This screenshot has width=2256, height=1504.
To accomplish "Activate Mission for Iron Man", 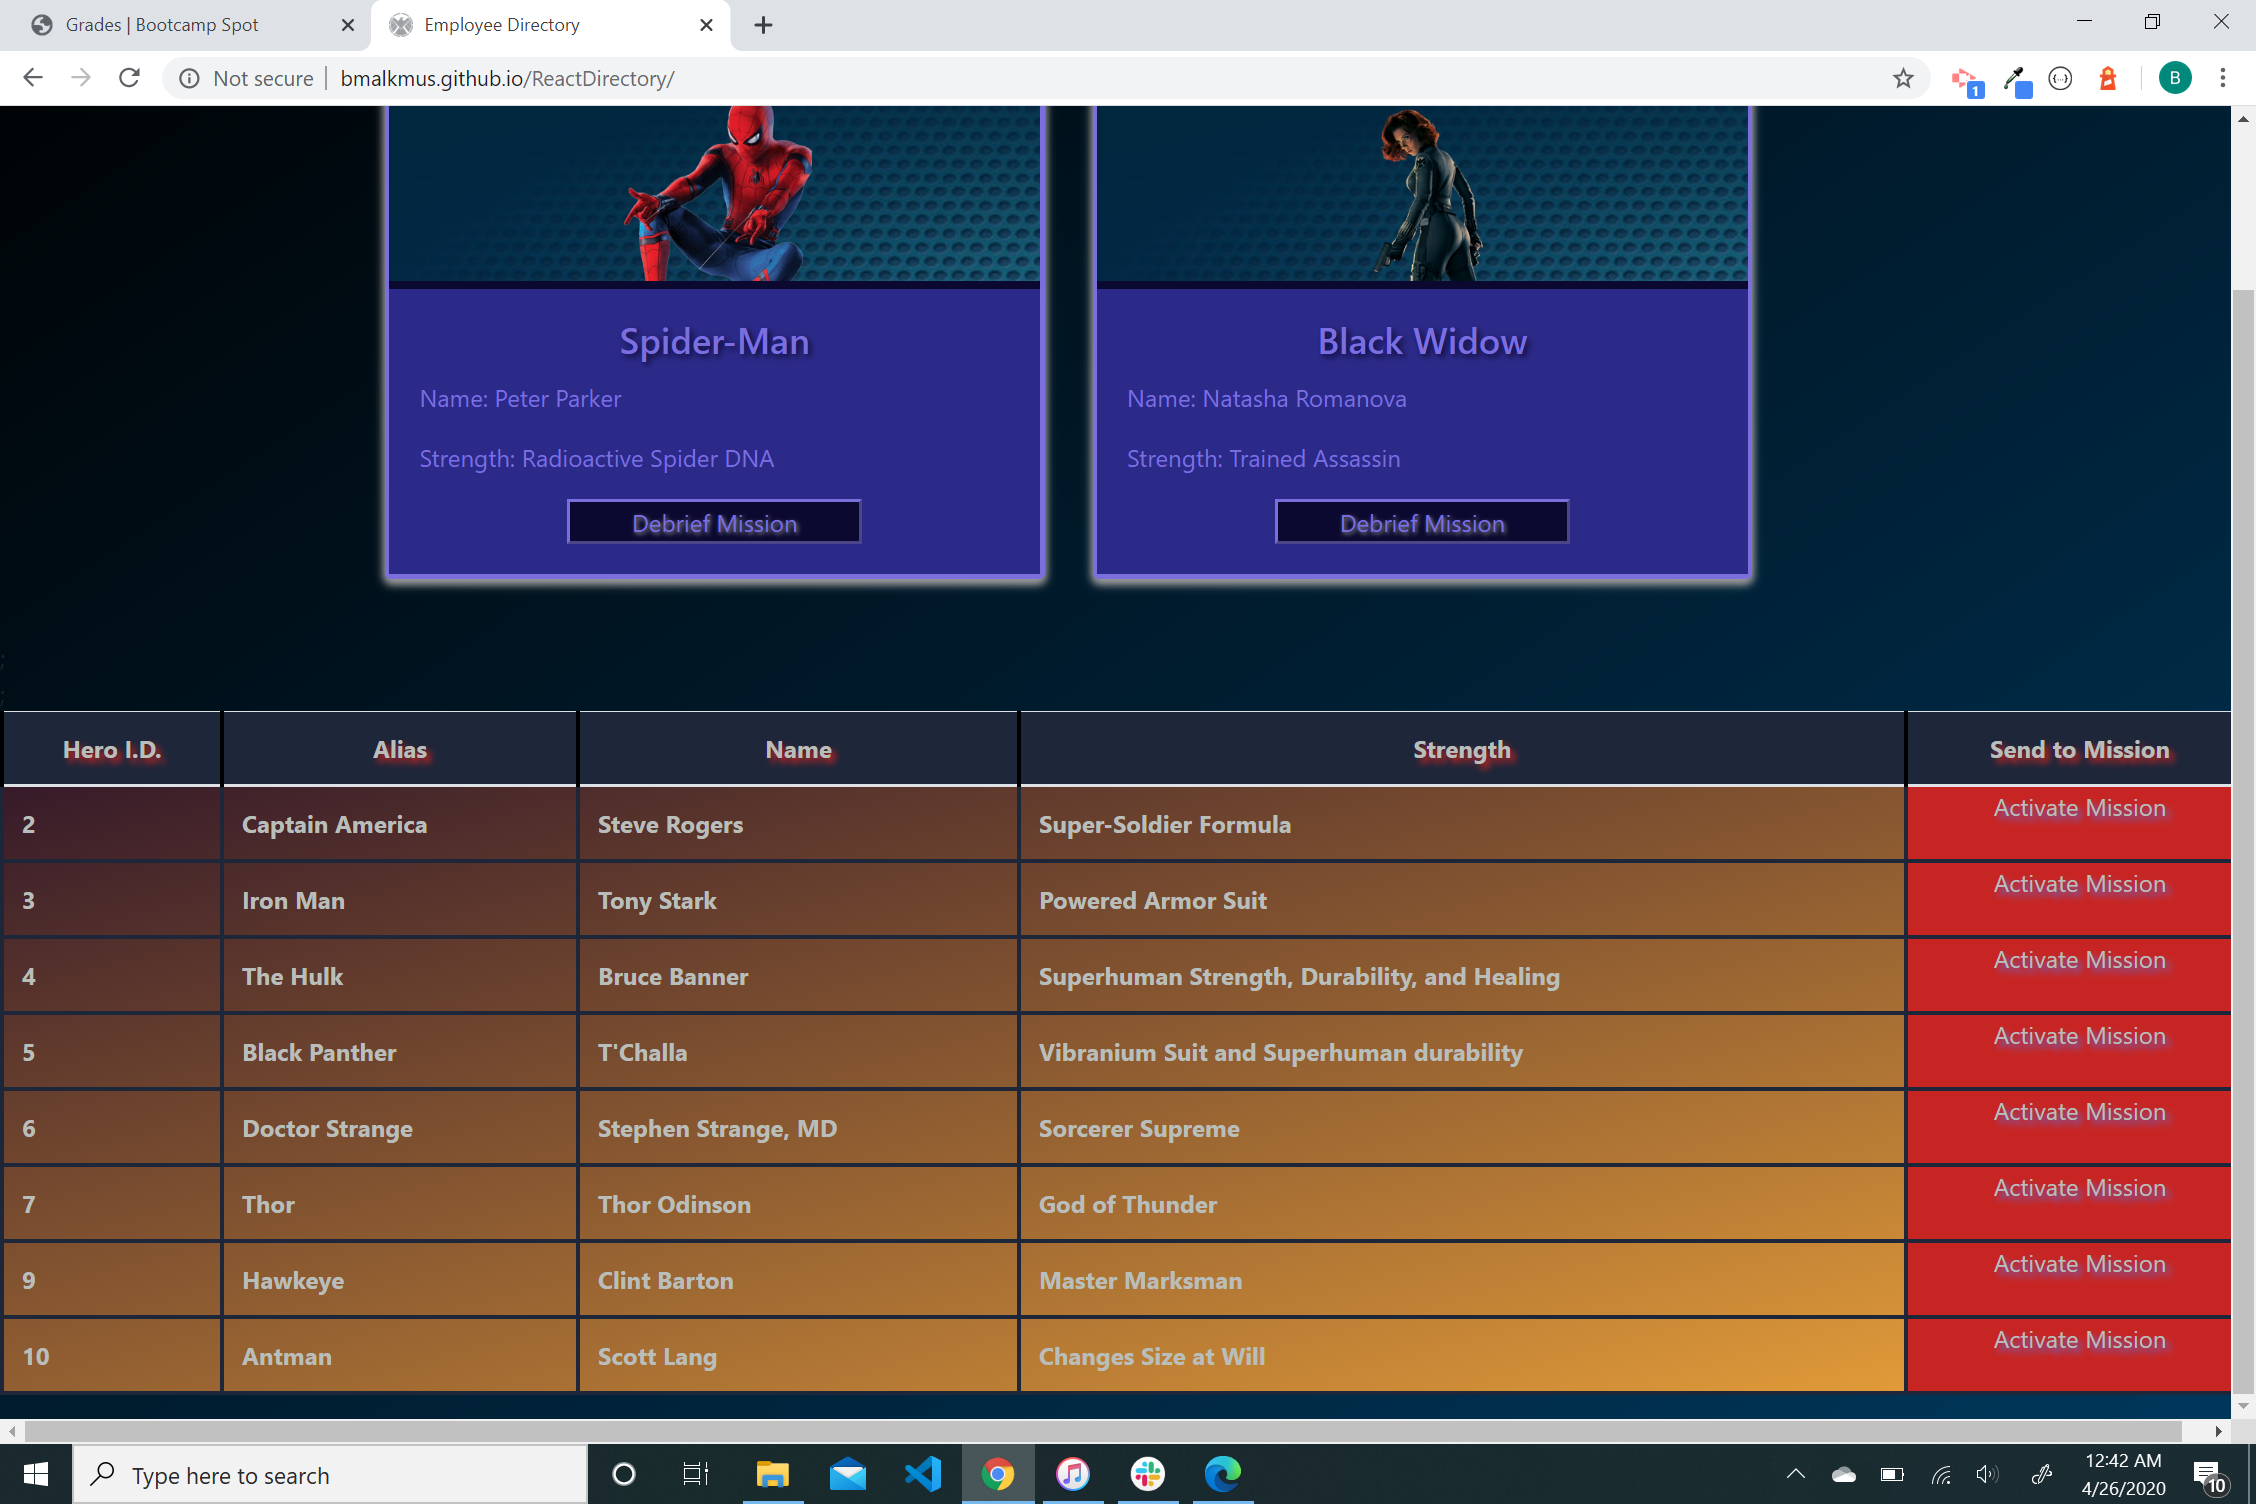I will 2078,885.
